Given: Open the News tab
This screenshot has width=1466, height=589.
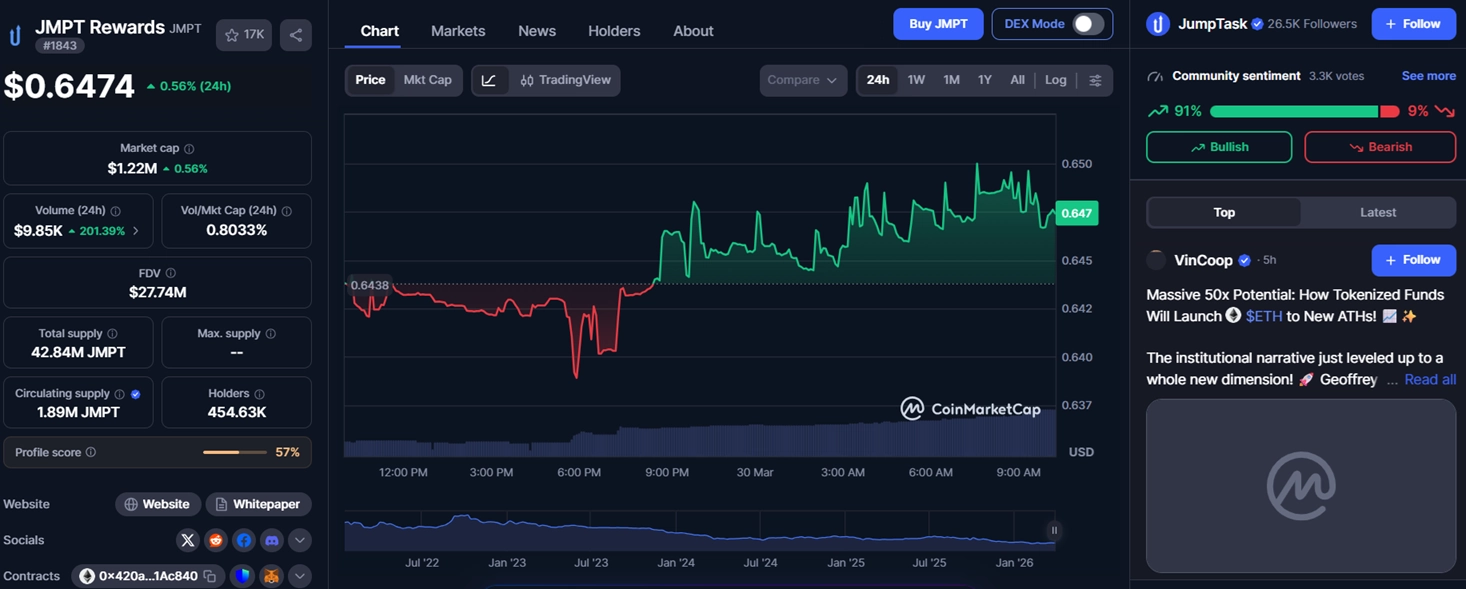Looking at the screenshot, I should click(x=537, y=31).
